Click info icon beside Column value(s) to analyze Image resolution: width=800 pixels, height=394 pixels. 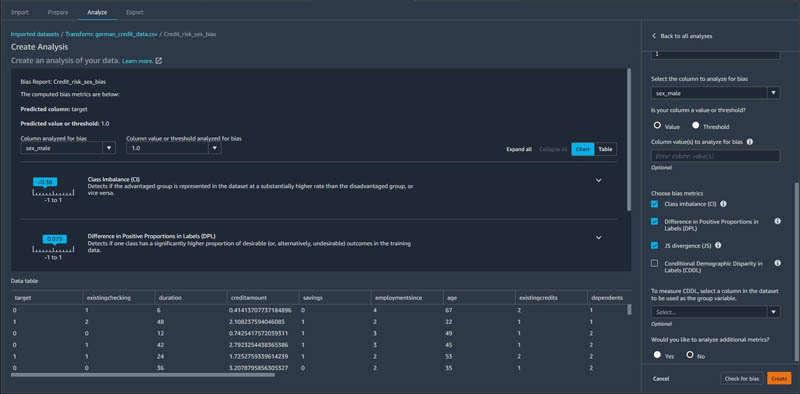[x=749, y=142]
